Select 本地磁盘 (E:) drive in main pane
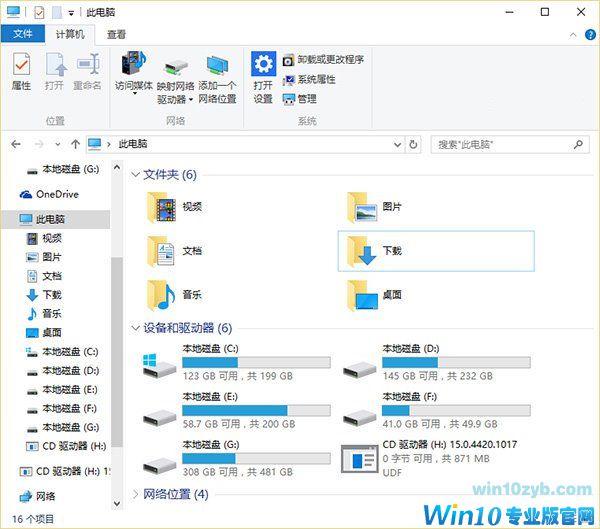The width and height of the screenshot is (600, 529). 236,410
